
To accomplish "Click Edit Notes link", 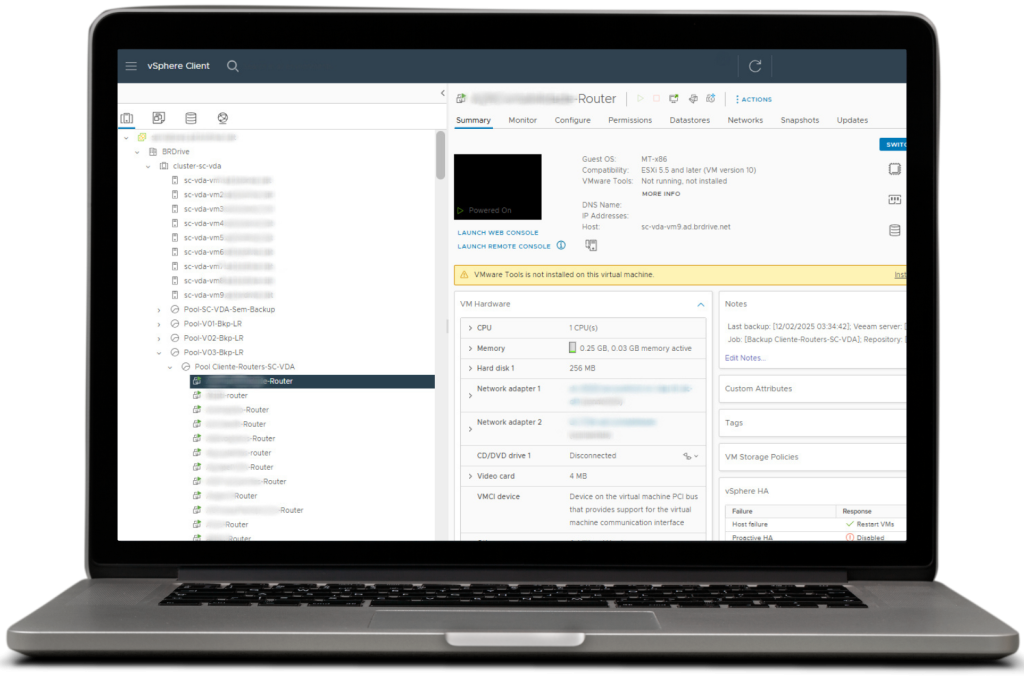I will pyautogui.click(x=744, y=358).
